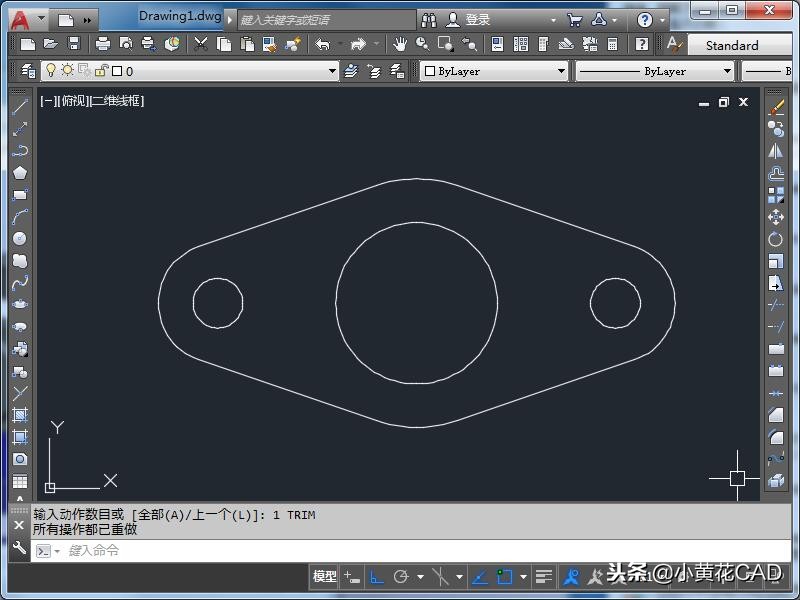Click the 模型 model space button

click(324, 577)
